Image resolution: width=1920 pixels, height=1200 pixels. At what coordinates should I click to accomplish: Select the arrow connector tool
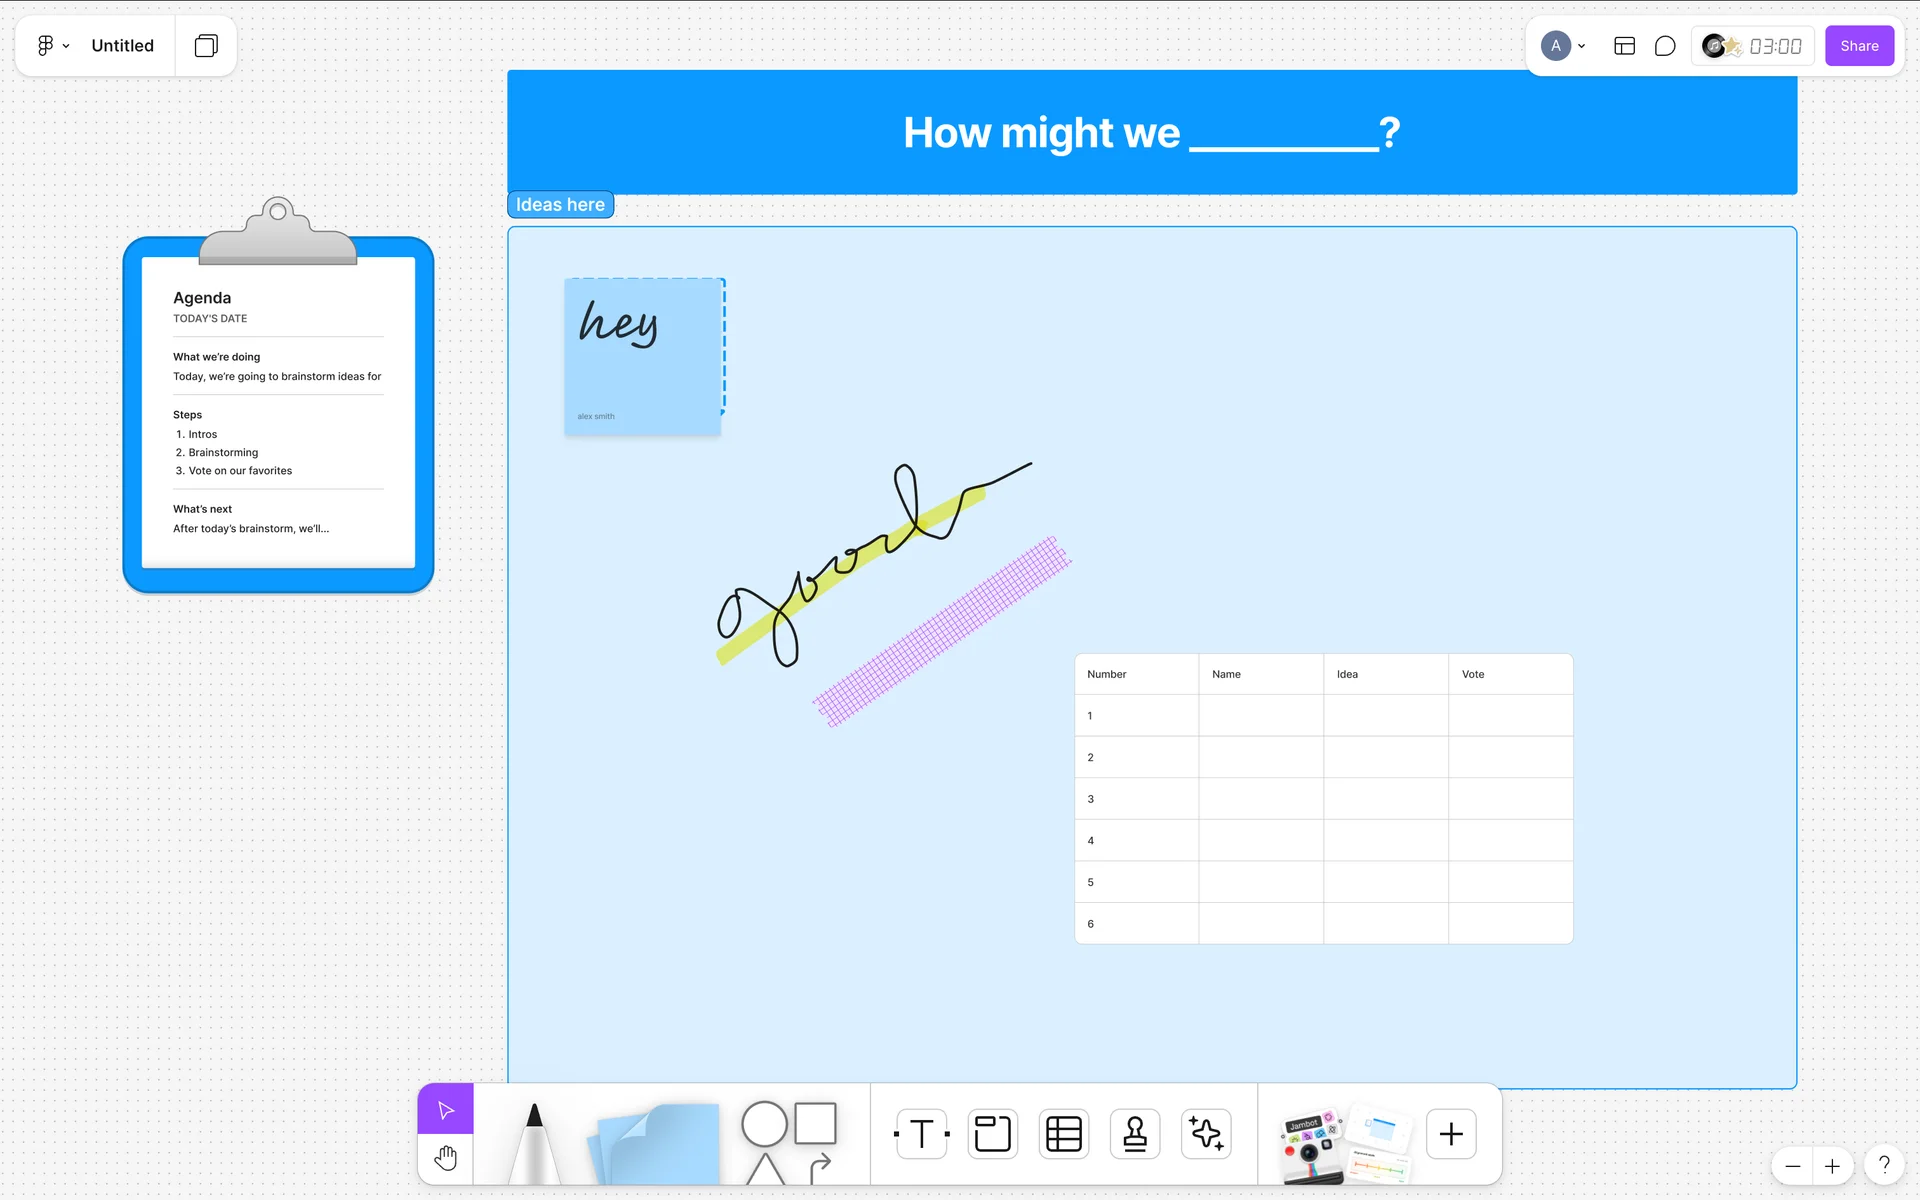(821, 1166)
